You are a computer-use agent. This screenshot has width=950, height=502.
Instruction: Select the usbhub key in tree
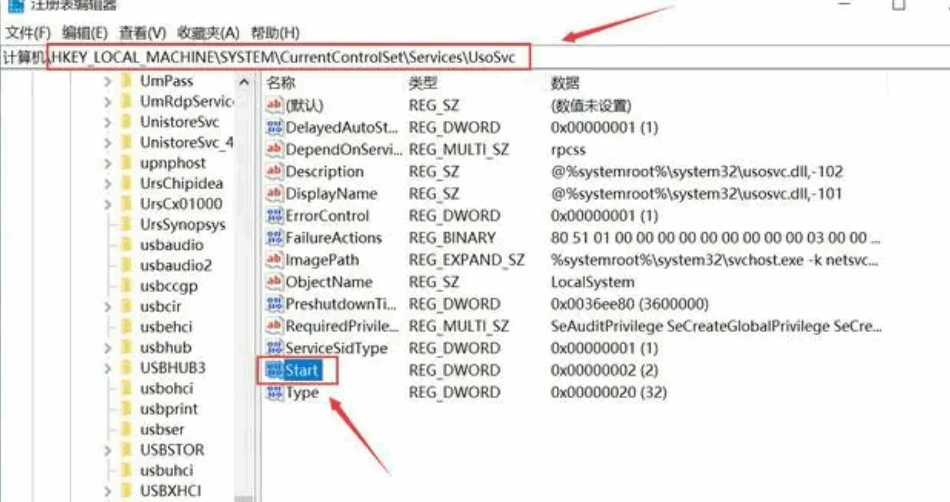pos(165,348)
